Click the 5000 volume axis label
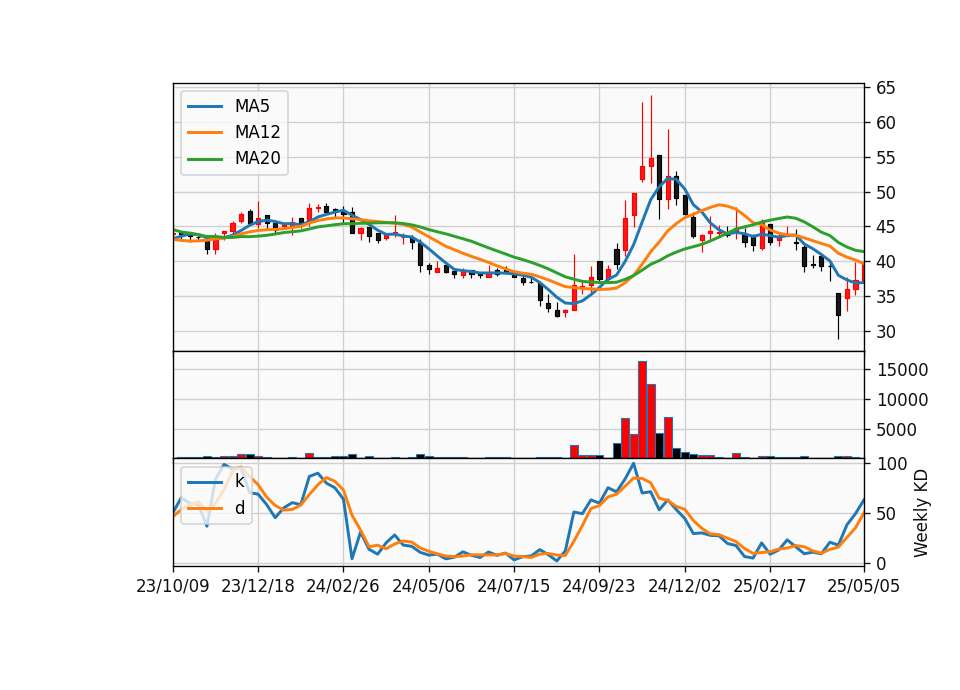The width and height of the screenshot is (960, 690). click(x=896, y=430)
